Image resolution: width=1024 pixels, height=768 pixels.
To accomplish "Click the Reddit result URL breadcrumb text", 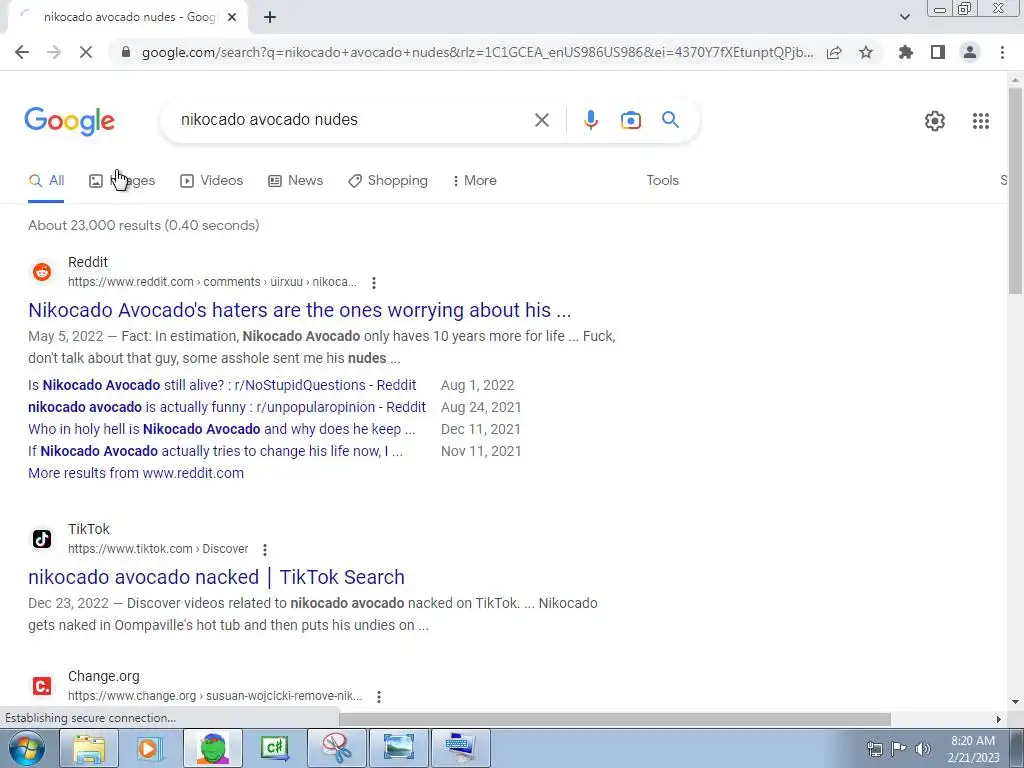I will (x=212, y=282).
